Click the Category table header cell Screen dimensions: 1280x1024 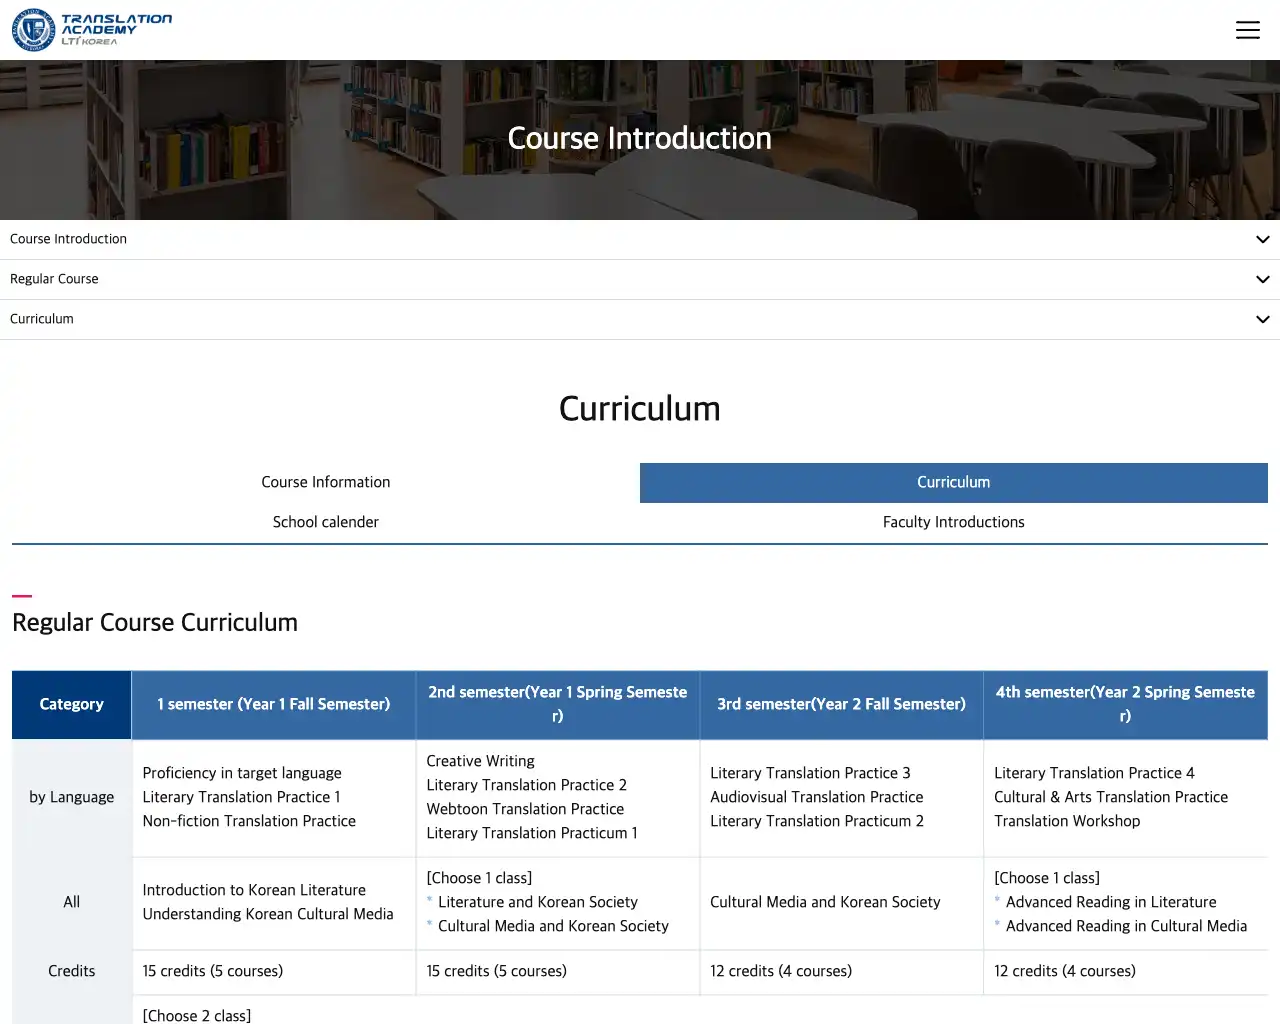coord(71,704)
